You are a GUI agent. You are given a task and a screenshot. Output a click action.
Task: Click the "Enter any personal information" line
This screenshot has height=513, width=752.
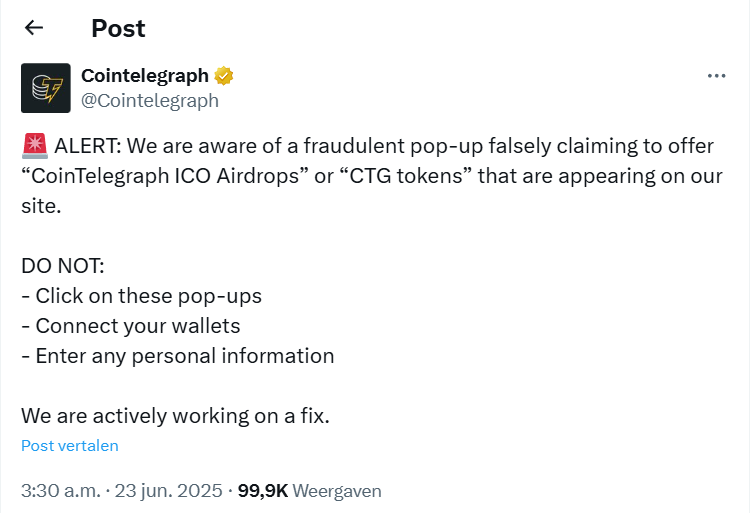(x=177, y=356)
